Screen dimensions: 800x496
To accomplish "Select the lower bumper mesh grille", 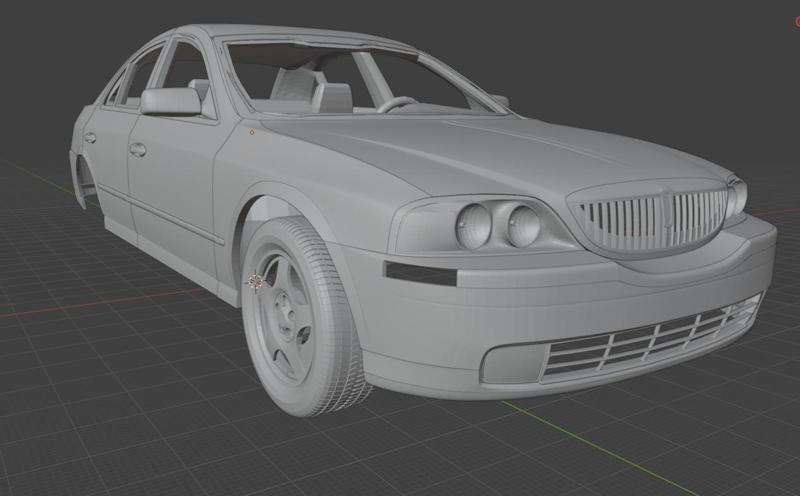I will [651, 337].
